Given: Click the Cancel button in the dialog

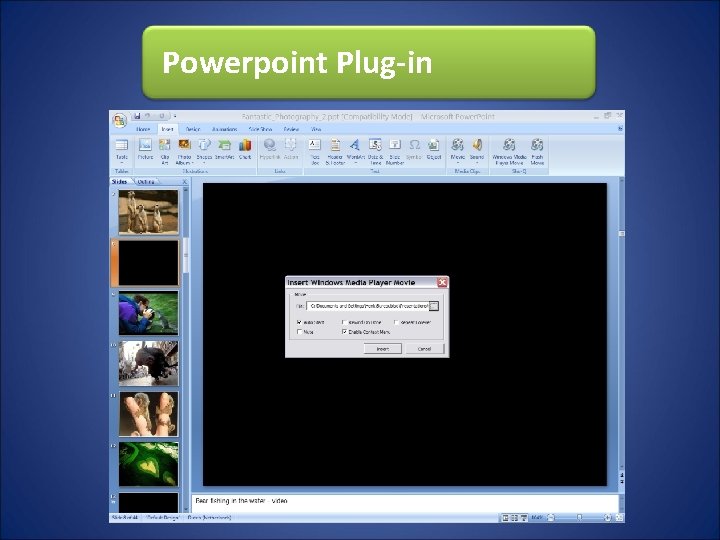Looking at the screenshot, I should point(424,349).
